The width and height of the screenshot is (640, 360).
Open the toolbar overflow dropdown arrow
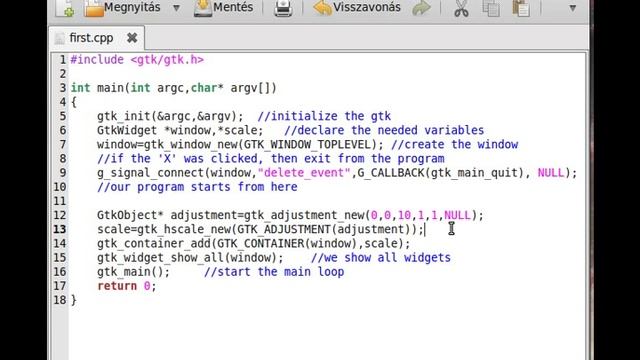point(573,8)
